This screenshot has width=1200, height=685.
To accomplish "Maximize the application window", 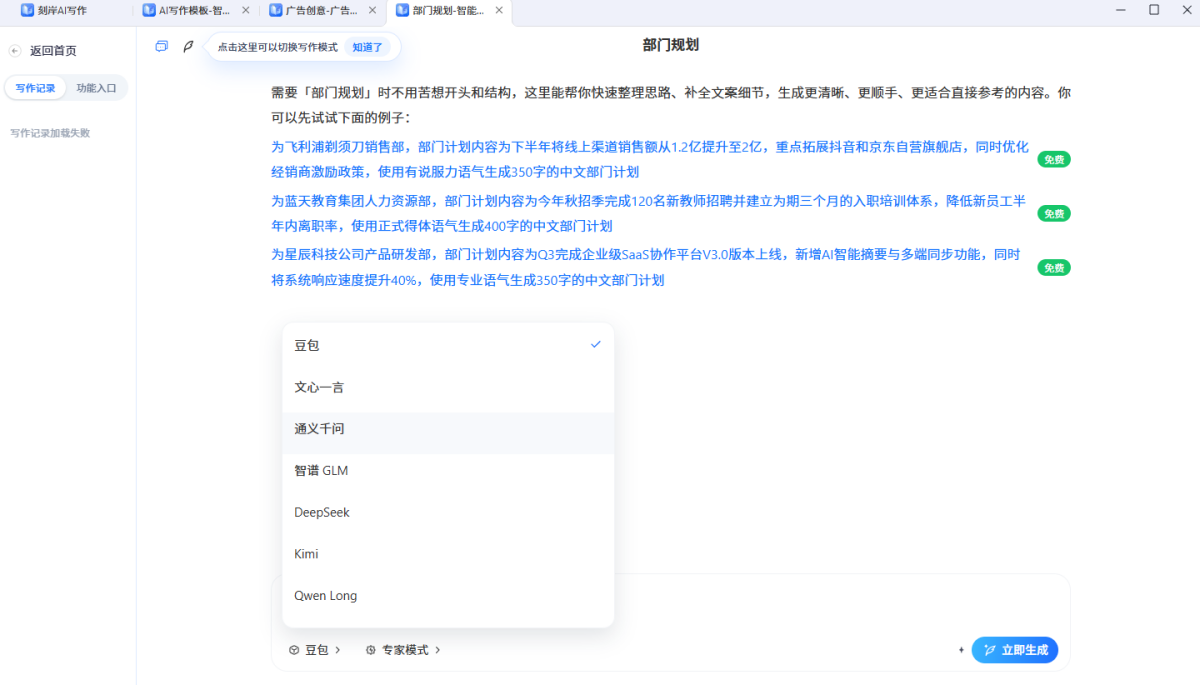I will click(1154, 10).
